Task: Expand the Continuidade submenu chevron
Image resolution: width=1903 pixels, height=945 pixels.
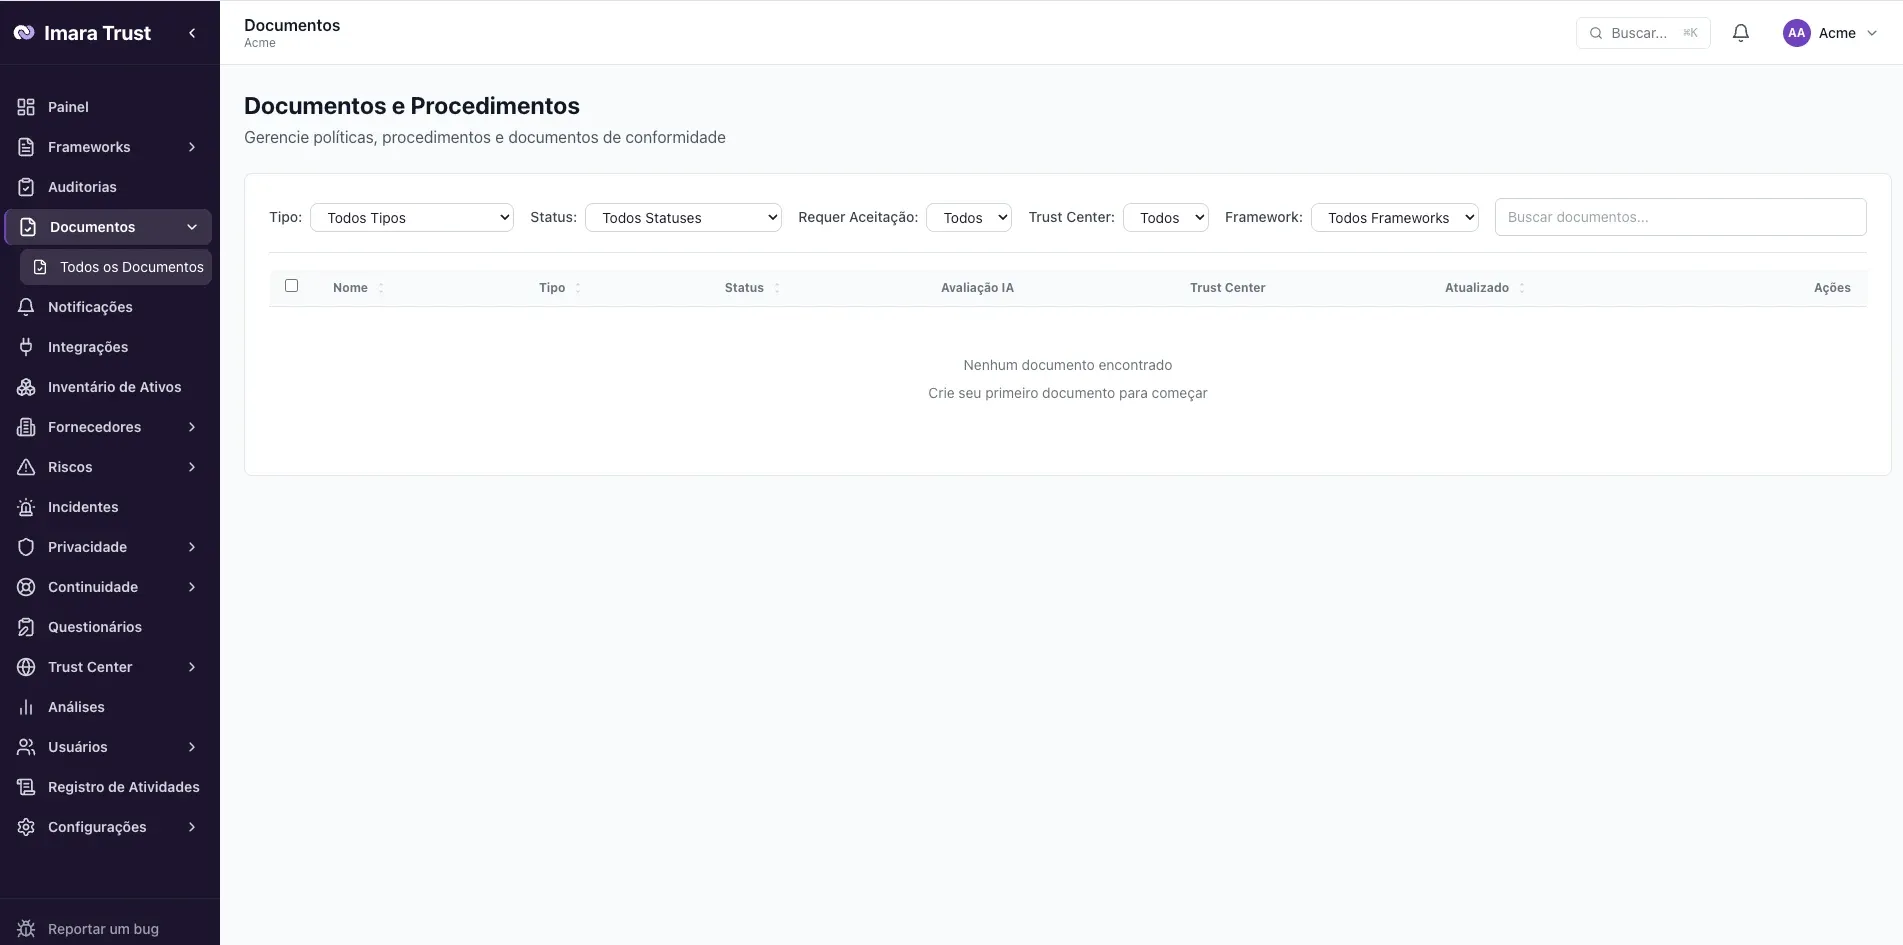Action: point(192,587)
